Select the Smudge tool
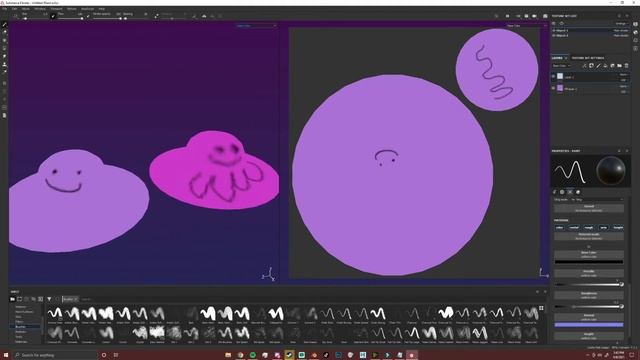 [4, 56]
